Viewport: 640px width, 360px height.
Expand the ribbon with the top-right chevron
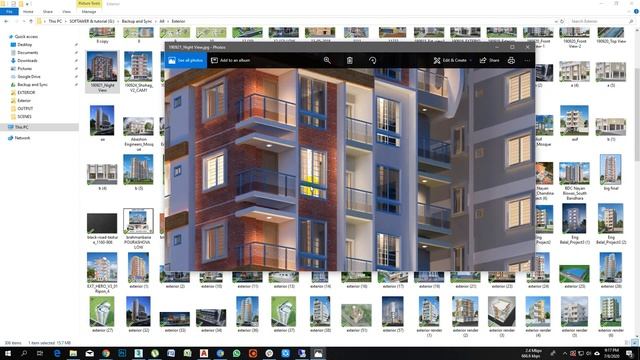click(630, 12)
